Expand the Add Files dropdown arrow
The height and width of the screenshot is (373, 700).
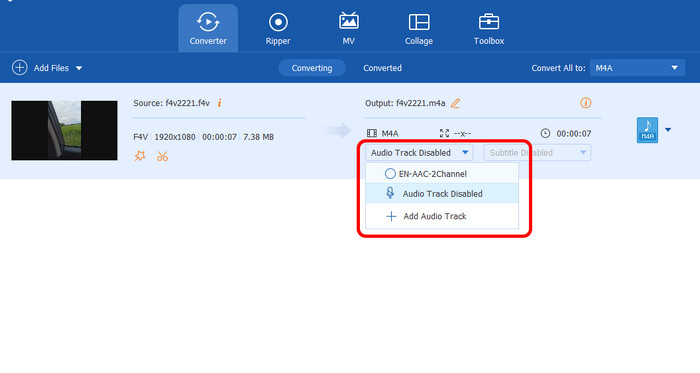tap(79, 68)
